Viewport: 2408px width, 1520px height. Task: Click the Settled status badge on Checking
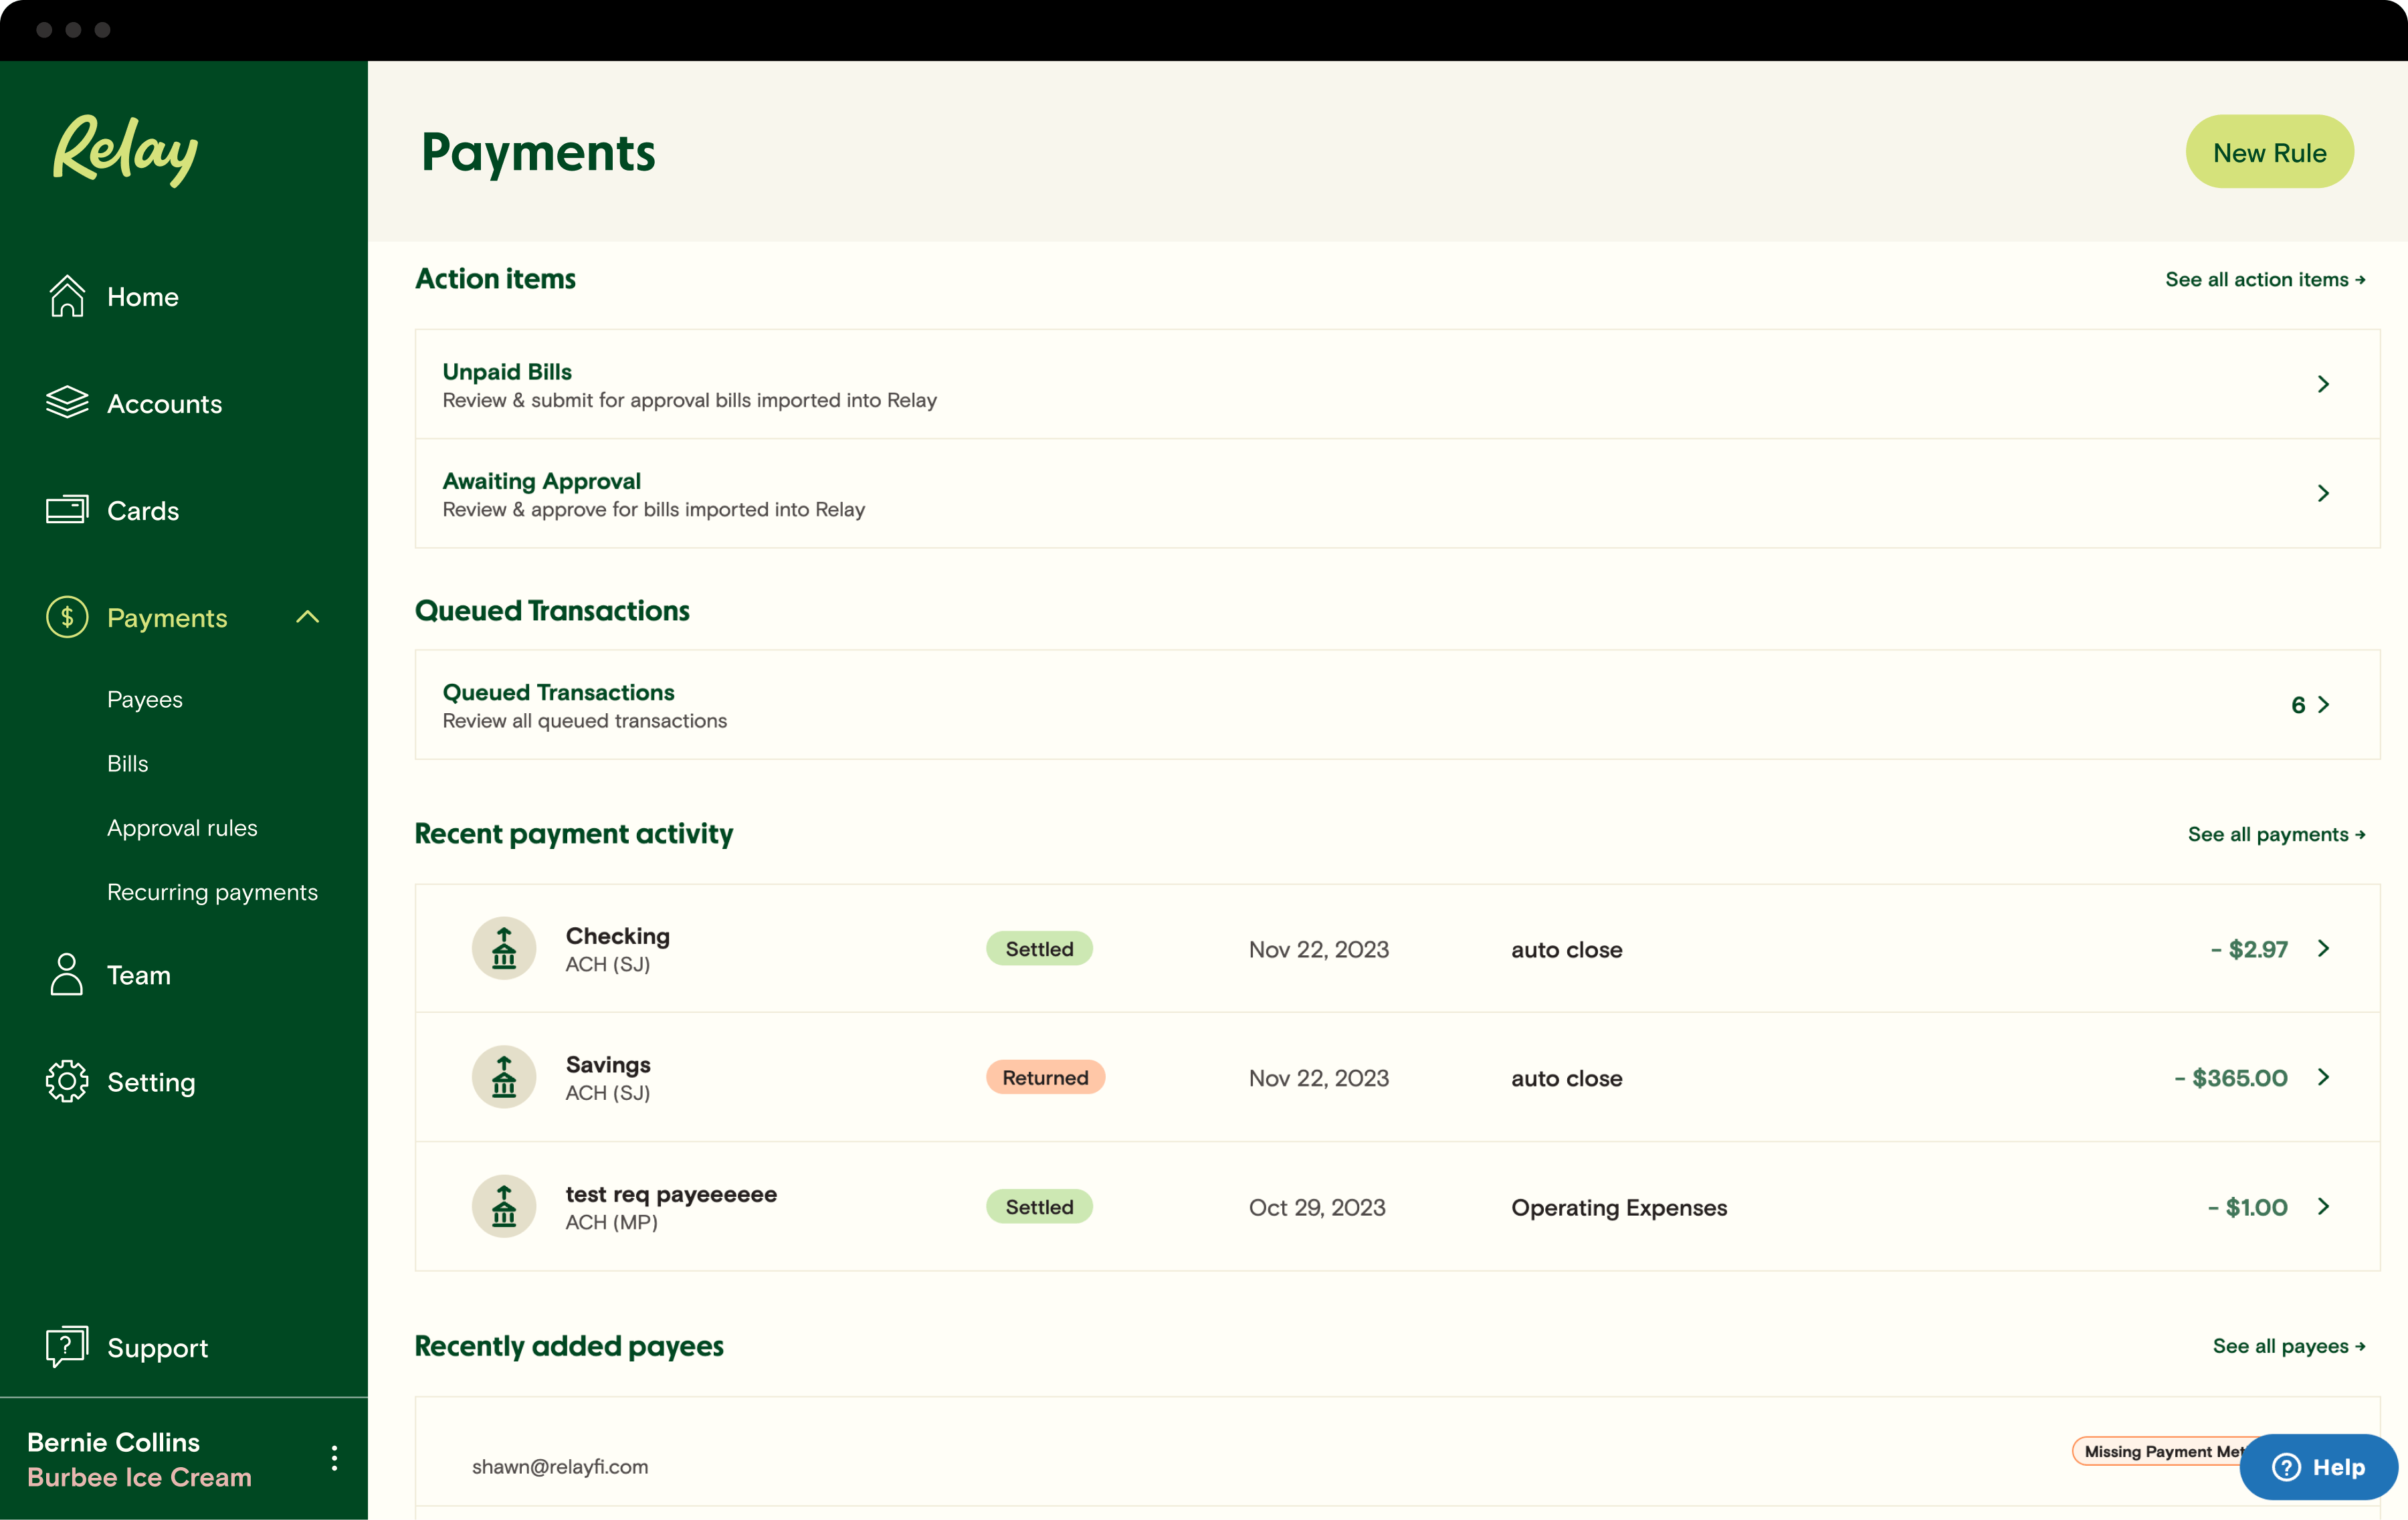[1039, 947]
